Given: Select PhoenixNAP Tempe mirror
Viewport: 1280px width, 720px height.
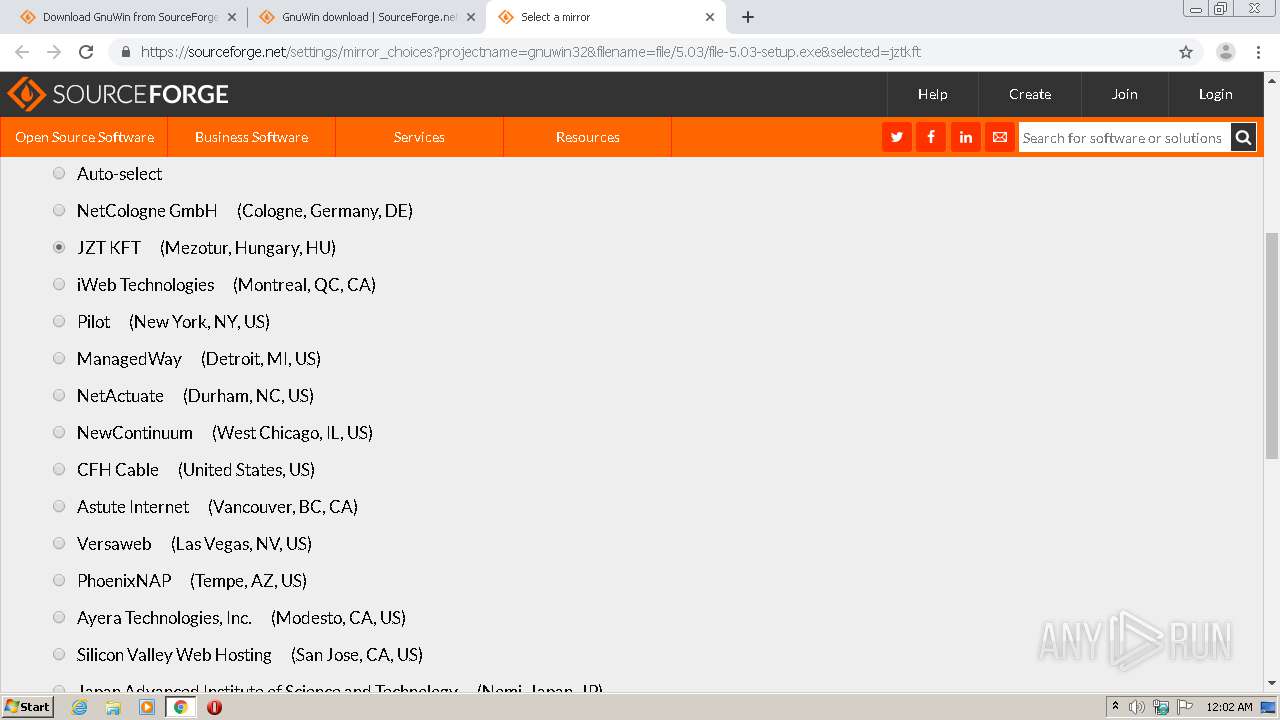Looking at the screenshot, I should click(59, 580).
